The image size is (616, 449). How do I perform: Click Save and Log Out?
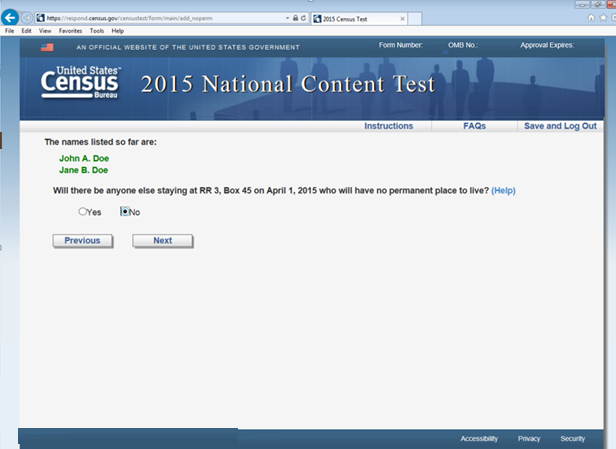[560, 126]
